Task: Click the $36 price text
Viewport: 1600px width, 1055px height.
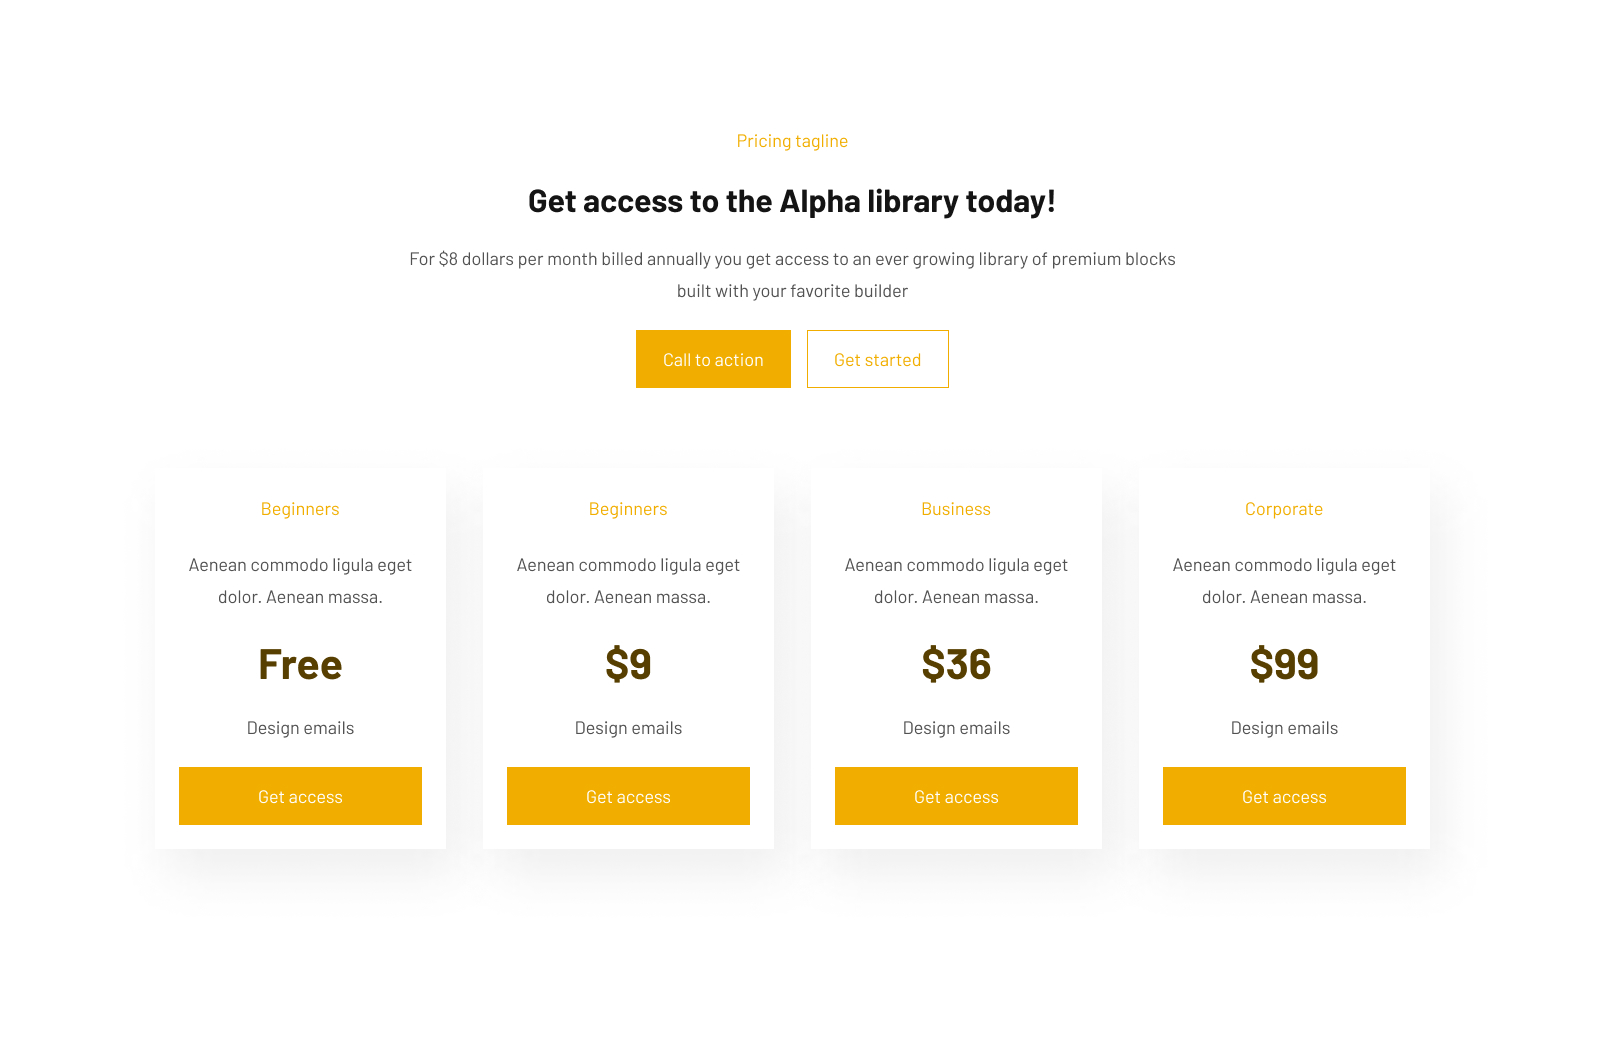Action: (x=956, y=664)
